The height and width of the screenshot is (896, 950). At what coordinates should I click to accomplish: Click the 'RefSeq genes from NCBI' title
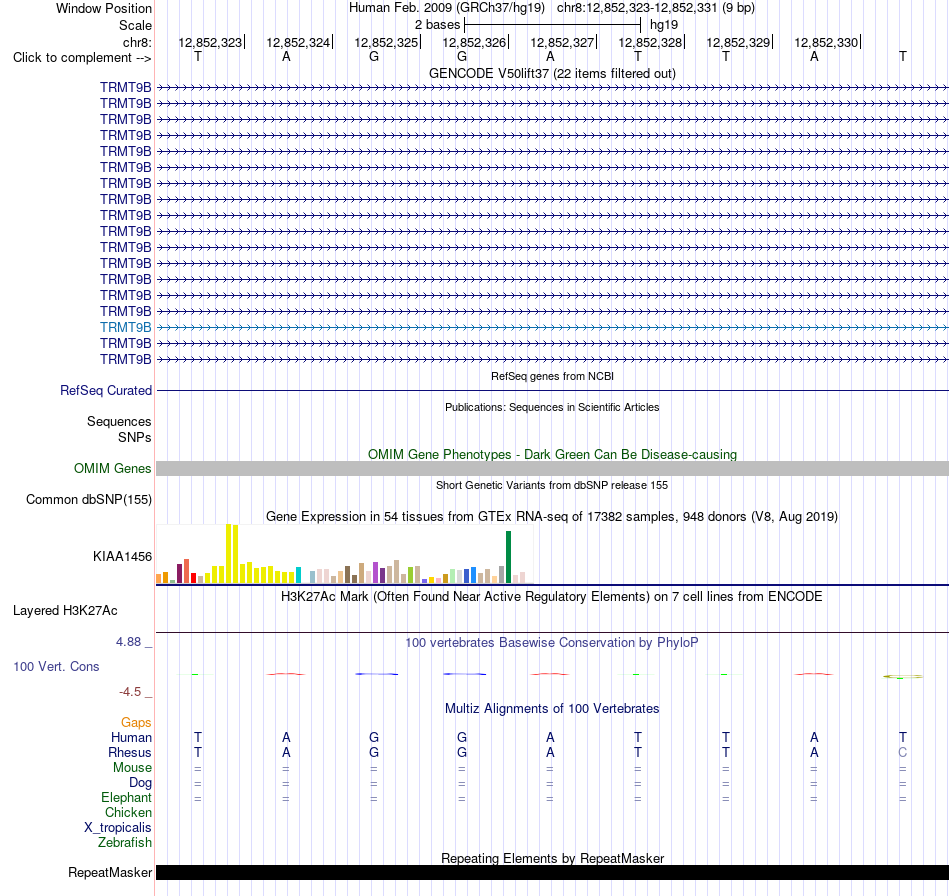click(552, 376)
